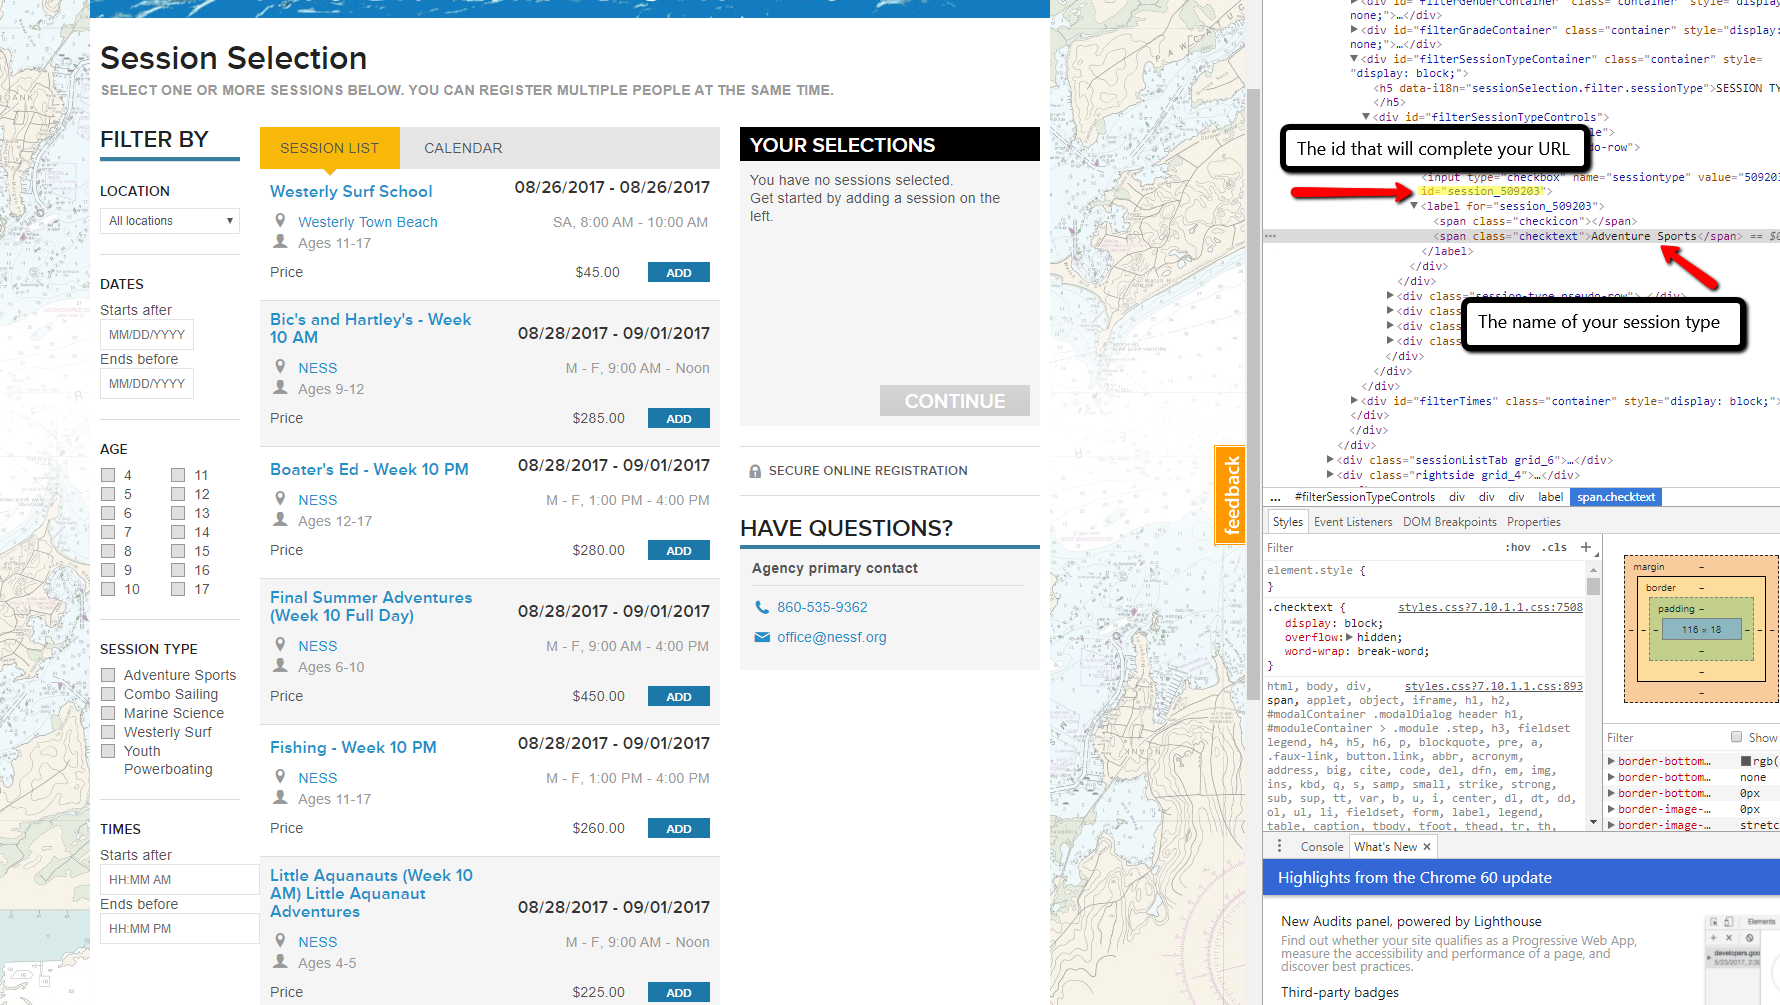Open the three-dot menu of the Console drawer
Viewport: 1780px width, 1005px height.
point(1279,846)
